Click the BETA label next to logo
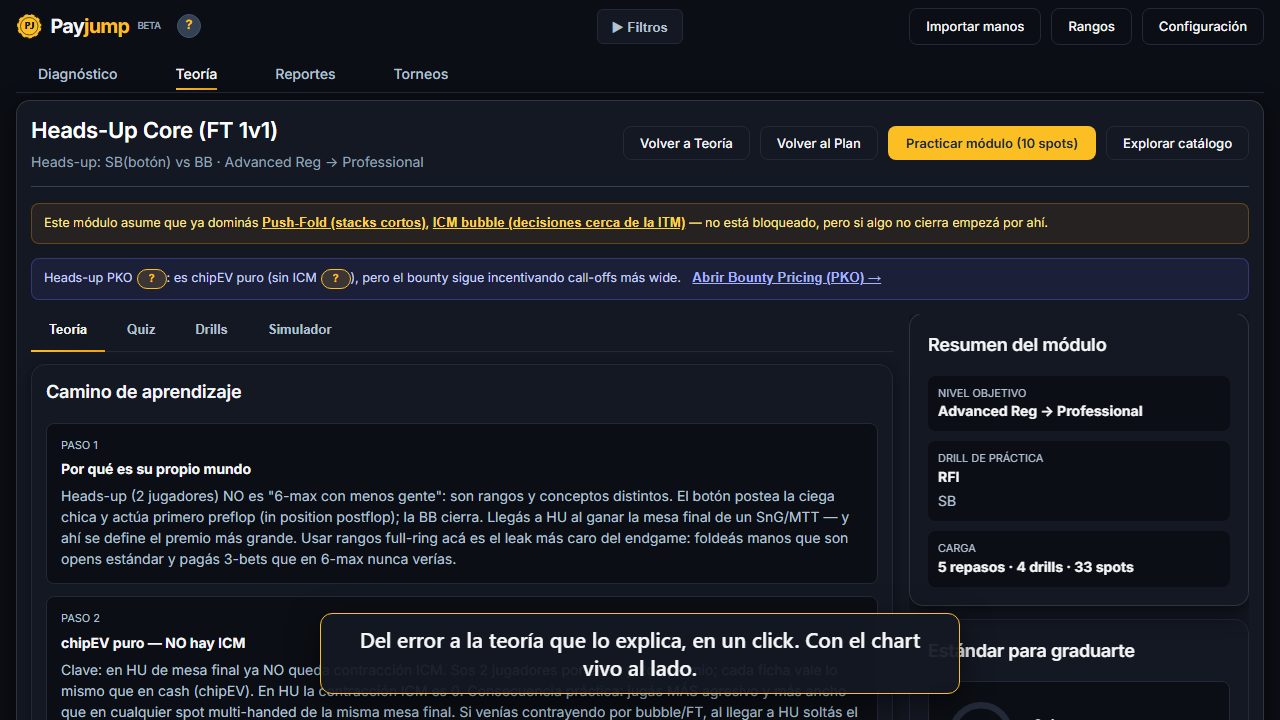The height and width of the screenshot is (720, 1280). tap(149, 26)
